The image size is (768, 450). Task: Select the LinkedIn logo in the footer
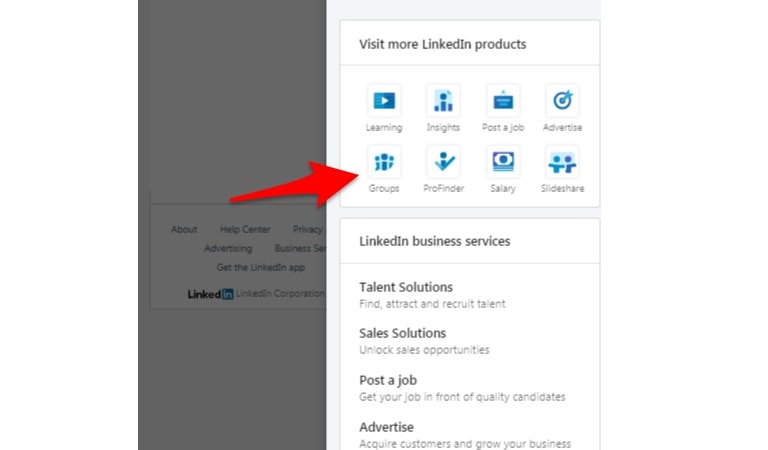pyautogui.click(x=210, y=294)
